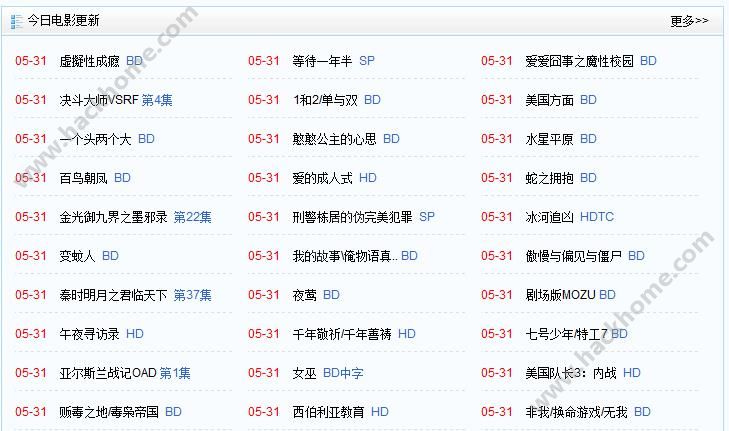Viewport: 729px width, 431px height.
Task: Open 刑警栋居的伪完美犯罪 SP
Action: pos(364,217)
